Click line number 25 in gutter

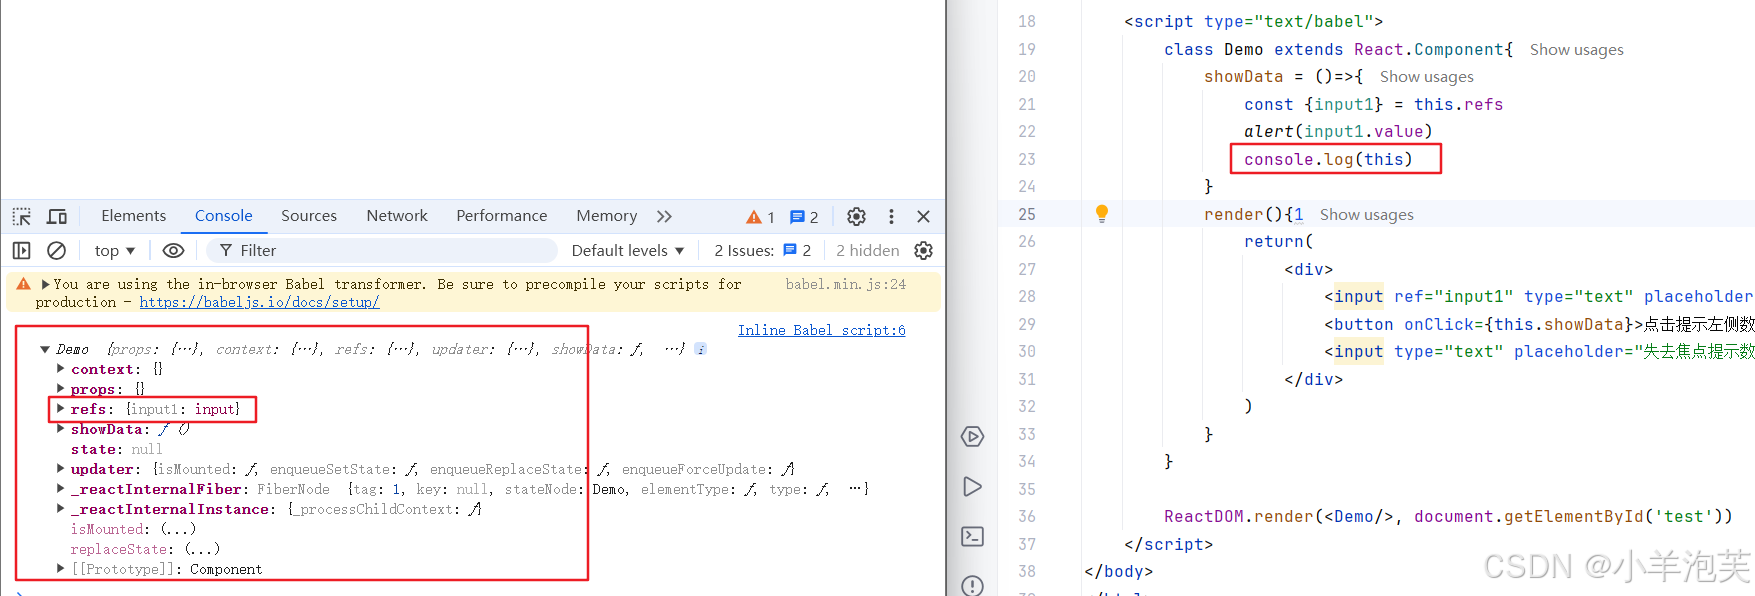click(x=1027, y=214)
